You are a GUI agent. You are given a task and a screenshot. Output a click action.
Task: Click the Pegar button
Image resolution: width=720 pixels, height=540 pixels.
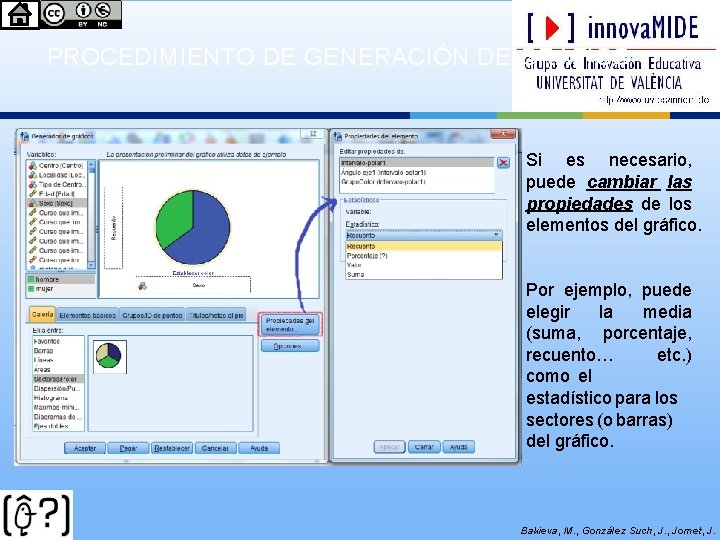click(128, 448)
